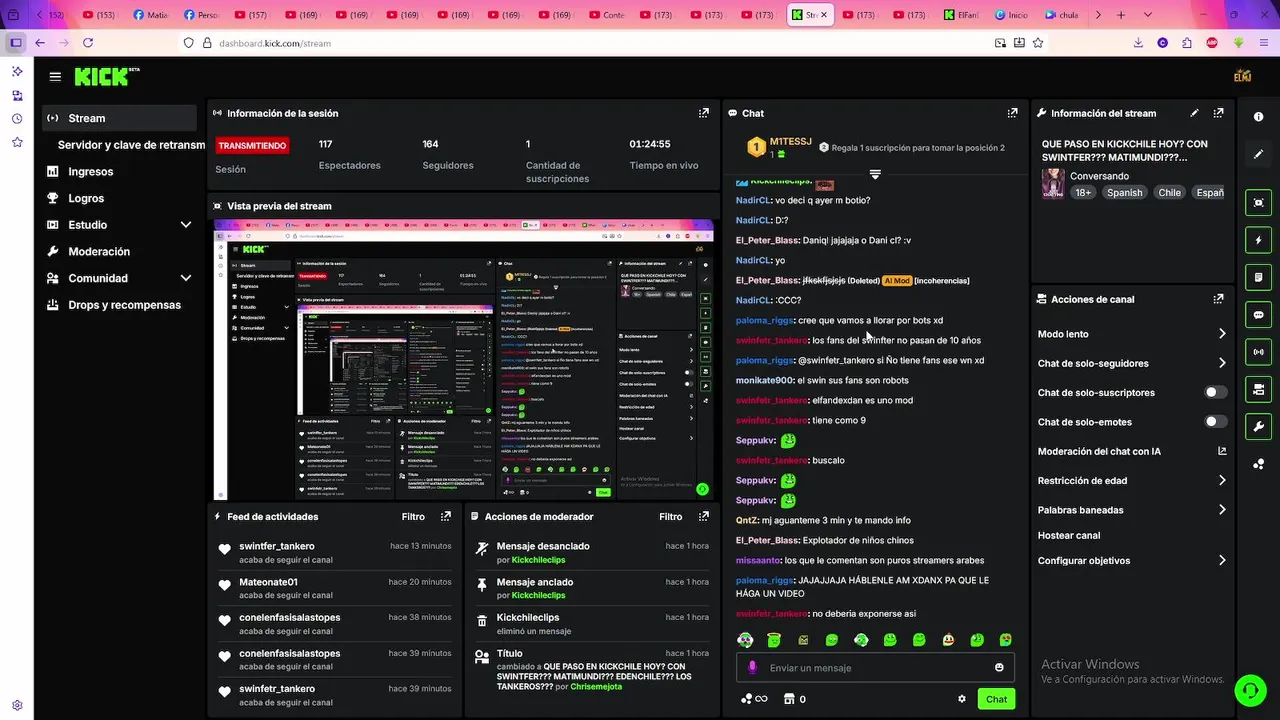Click the info icon in right toolbar

click(1258, 117)
